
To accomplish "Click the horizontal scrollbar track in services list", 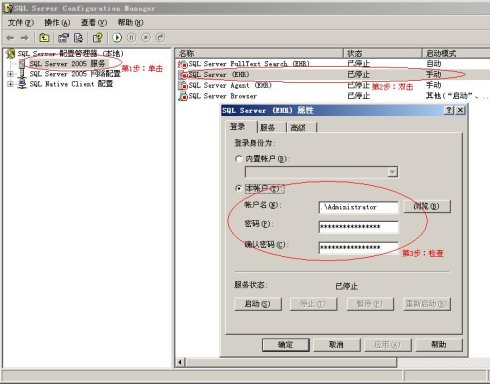I will pos(443,362).
